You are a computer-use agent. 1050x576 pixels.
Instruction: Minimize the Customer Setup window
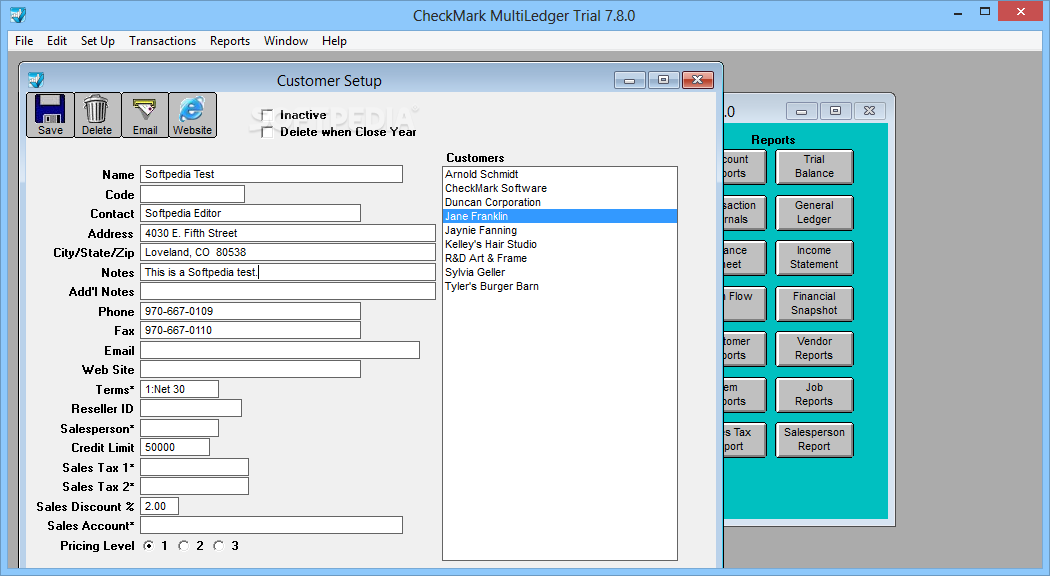[x=629, y=80]
